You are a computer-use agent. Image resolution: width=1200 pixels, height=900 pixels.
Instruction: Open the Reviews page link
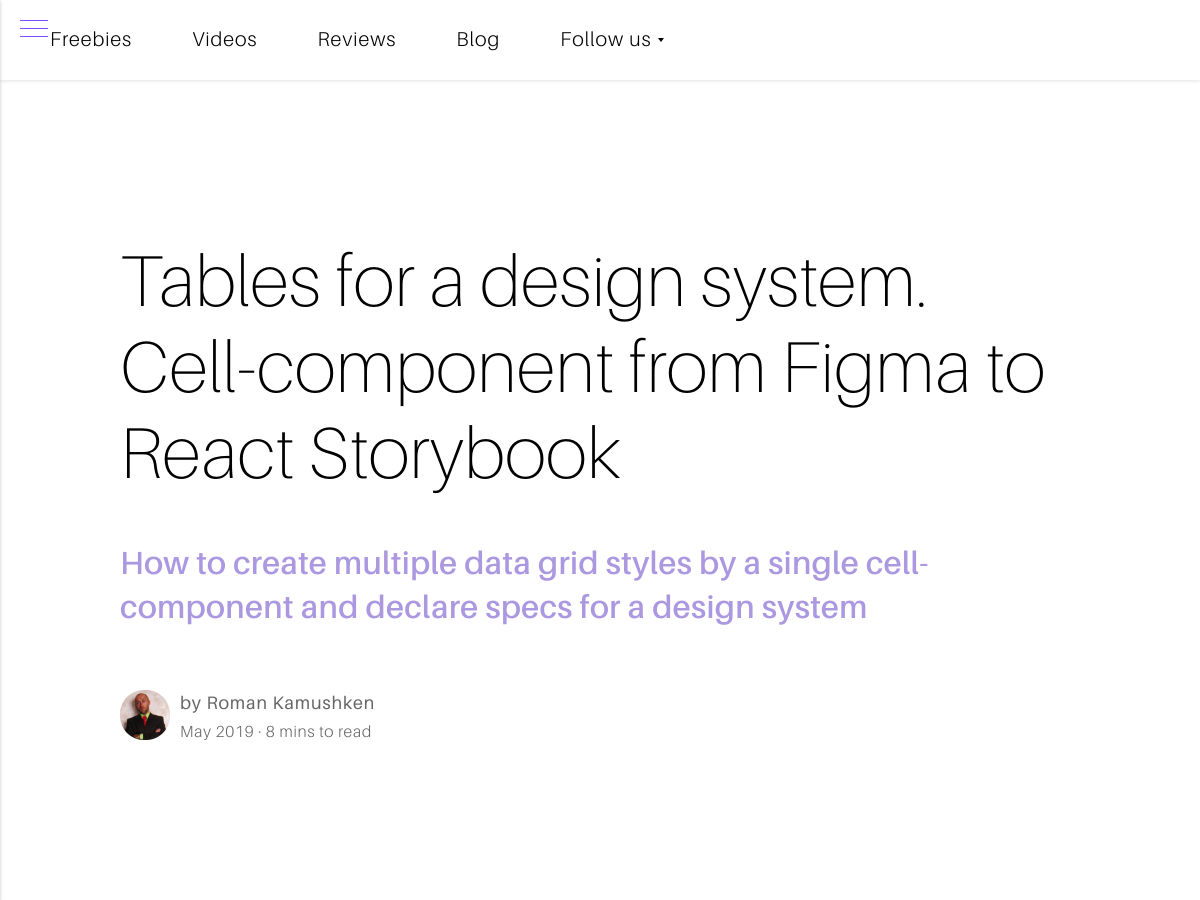point(356,40)
